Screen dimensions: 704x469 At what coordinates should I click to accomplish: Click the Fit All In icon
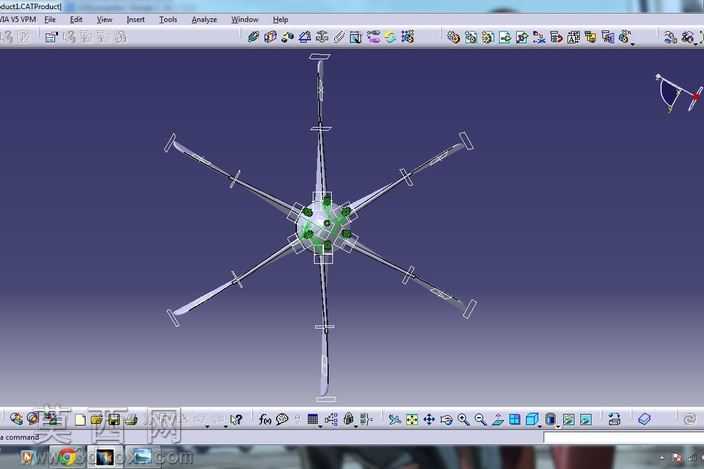412,420
